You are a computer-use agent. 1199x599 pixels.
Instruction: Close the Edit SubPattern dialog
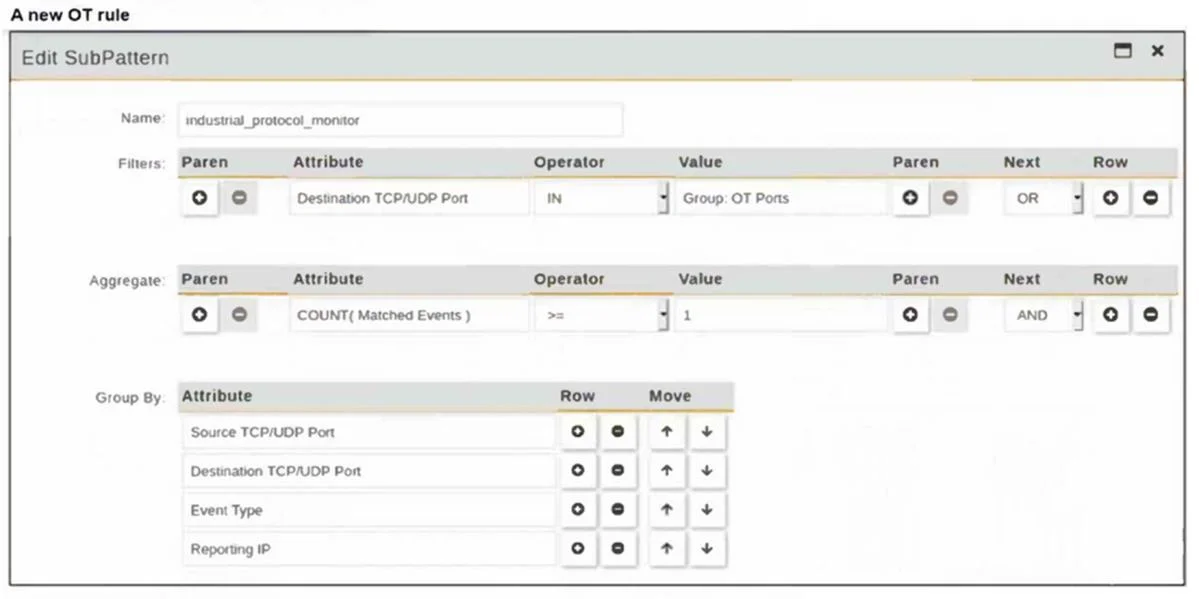1158,51
